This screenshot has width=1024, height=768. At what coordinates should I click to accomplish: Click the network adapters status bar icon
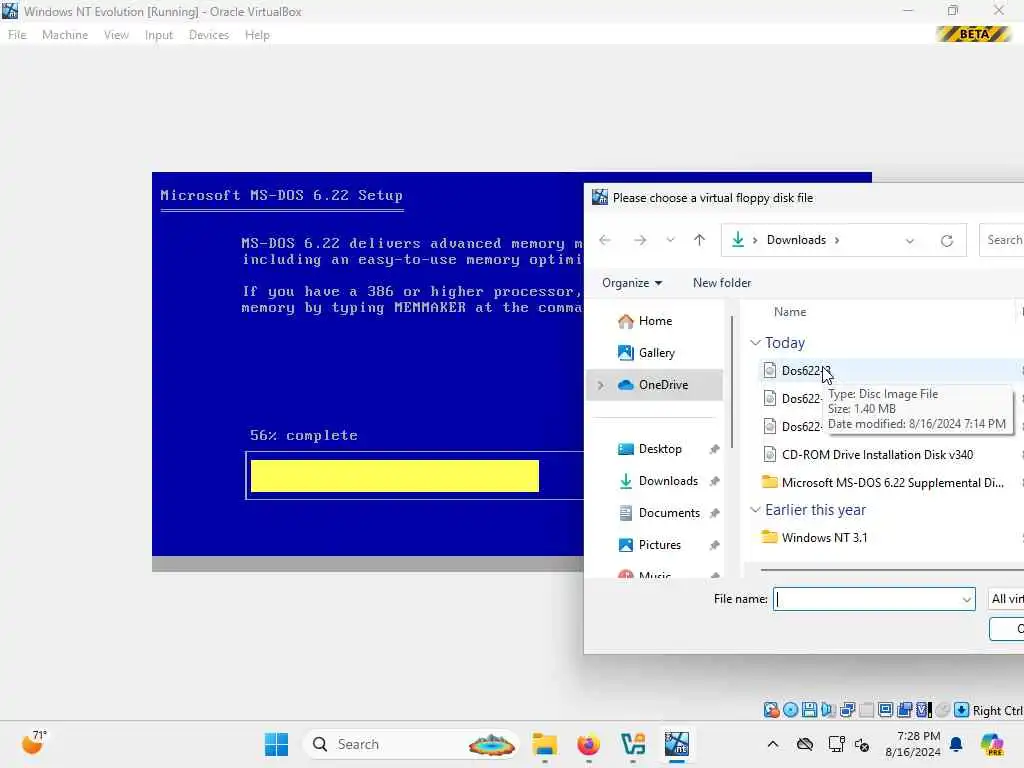coord(848,710)
